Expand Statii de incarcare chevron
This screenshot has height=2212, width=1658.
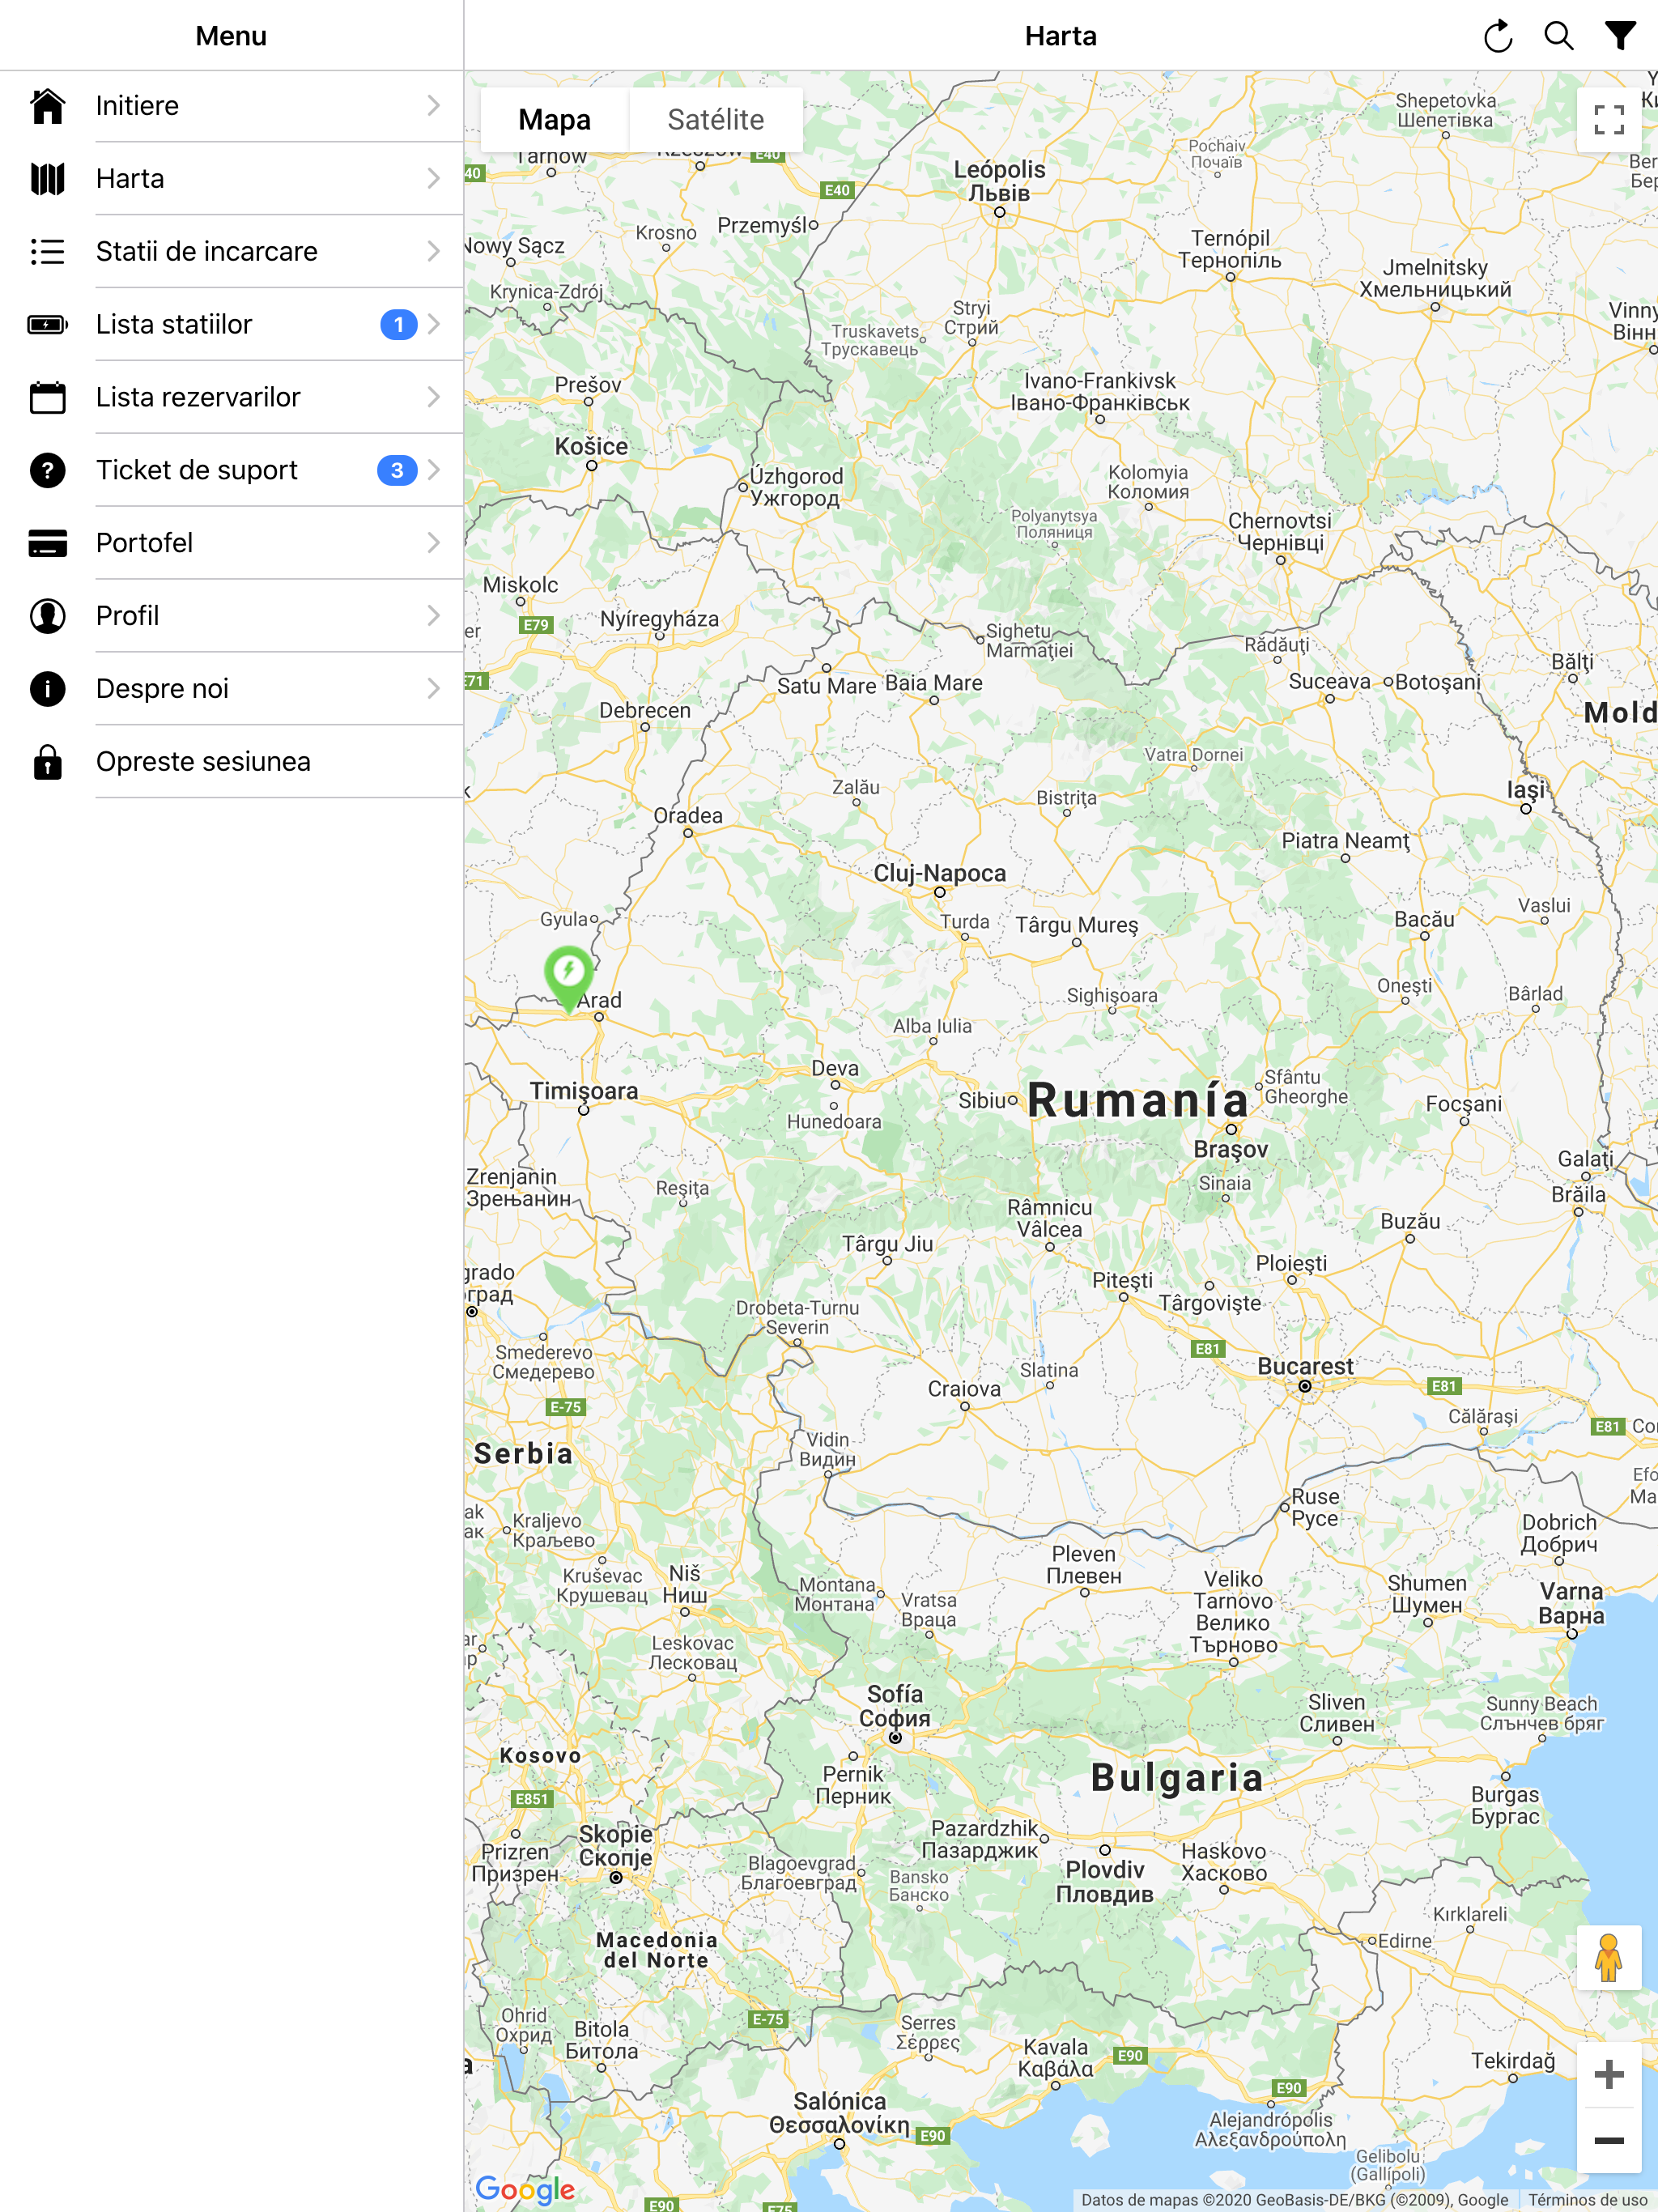tap(434, 251)
